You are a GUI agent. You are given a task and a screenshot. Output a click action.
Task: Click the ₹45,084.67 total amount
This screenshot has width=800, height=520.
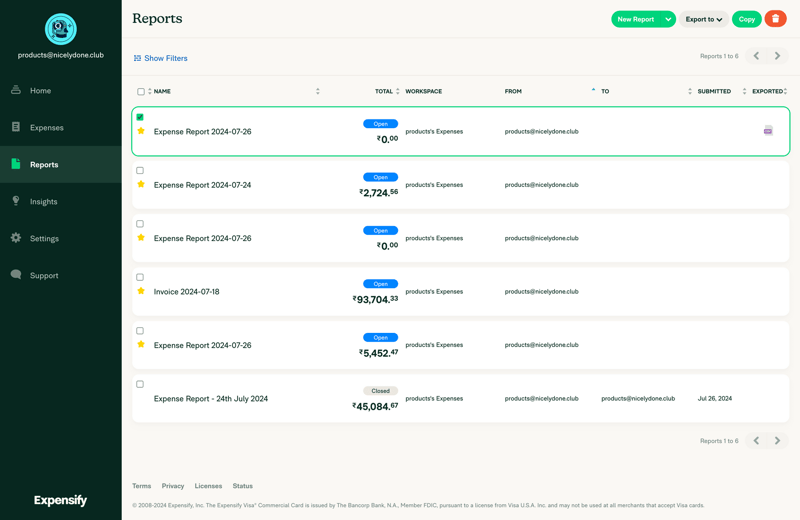pyautogui.click(x=375, y=406)
